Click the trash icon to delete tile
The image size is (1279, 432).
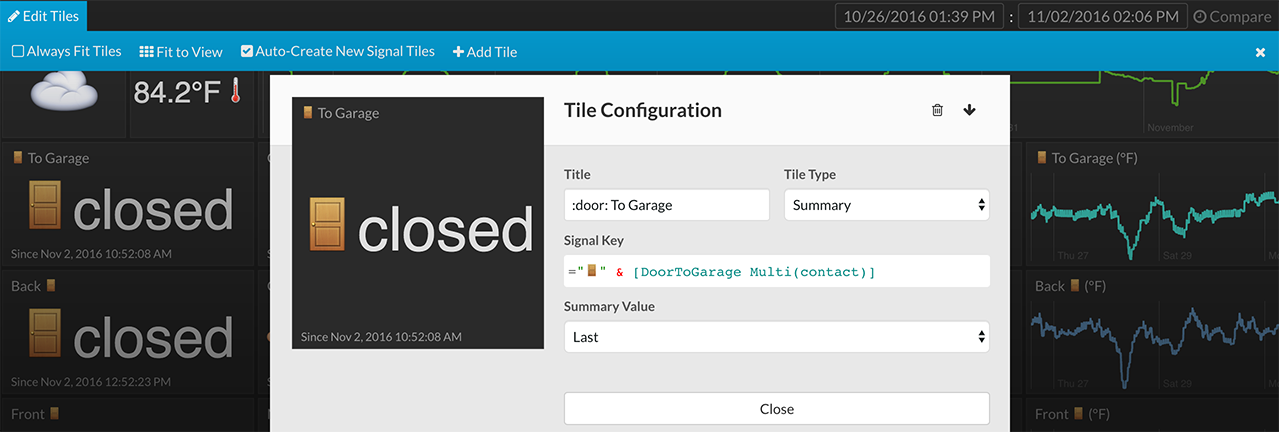pos(937,110)
